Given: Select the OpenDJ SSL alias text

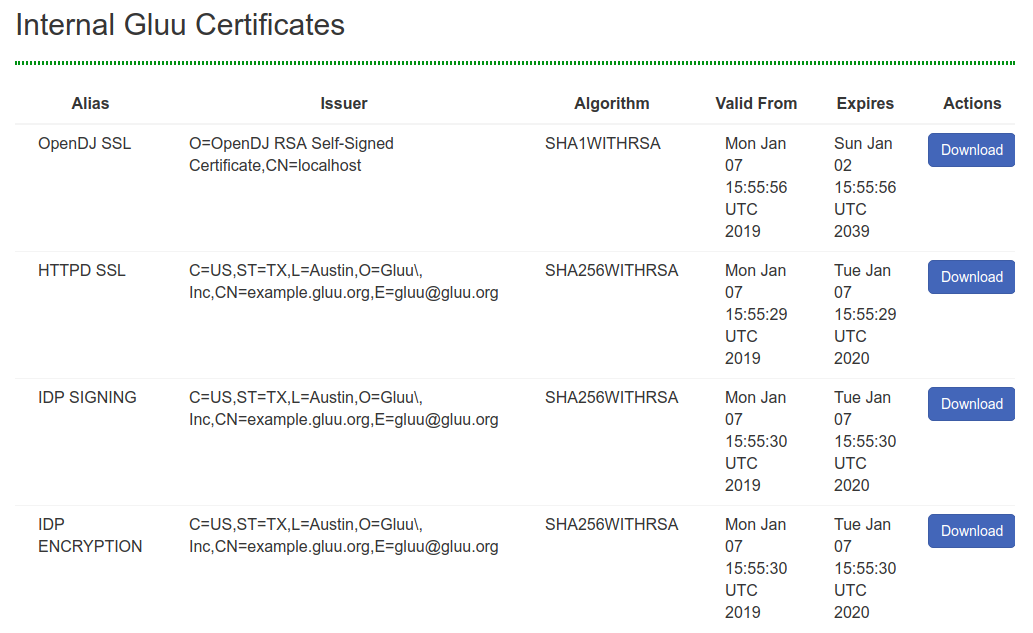Looking at the screenshot, I should pos(82,143).
